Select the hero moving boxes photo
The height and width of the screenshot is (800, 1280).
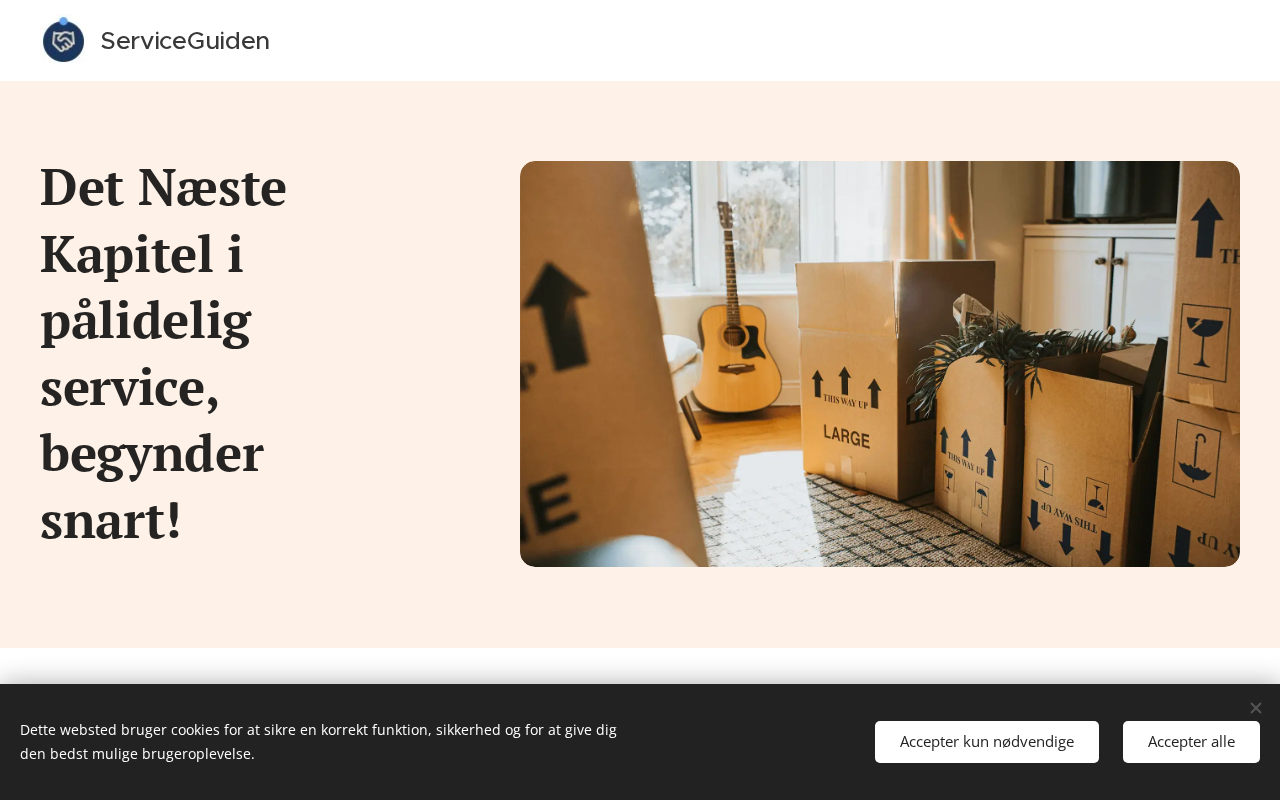click(880, 364)
